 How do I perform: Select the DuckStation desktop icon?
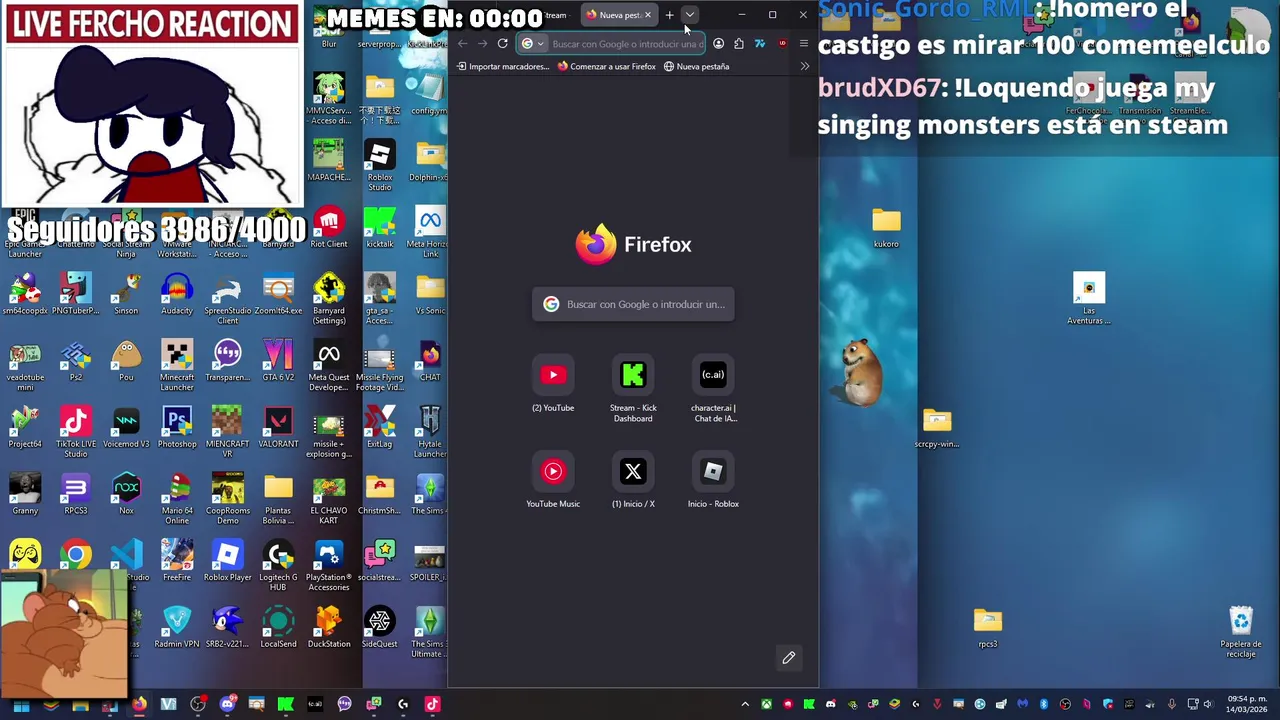[x=329, y=627]
